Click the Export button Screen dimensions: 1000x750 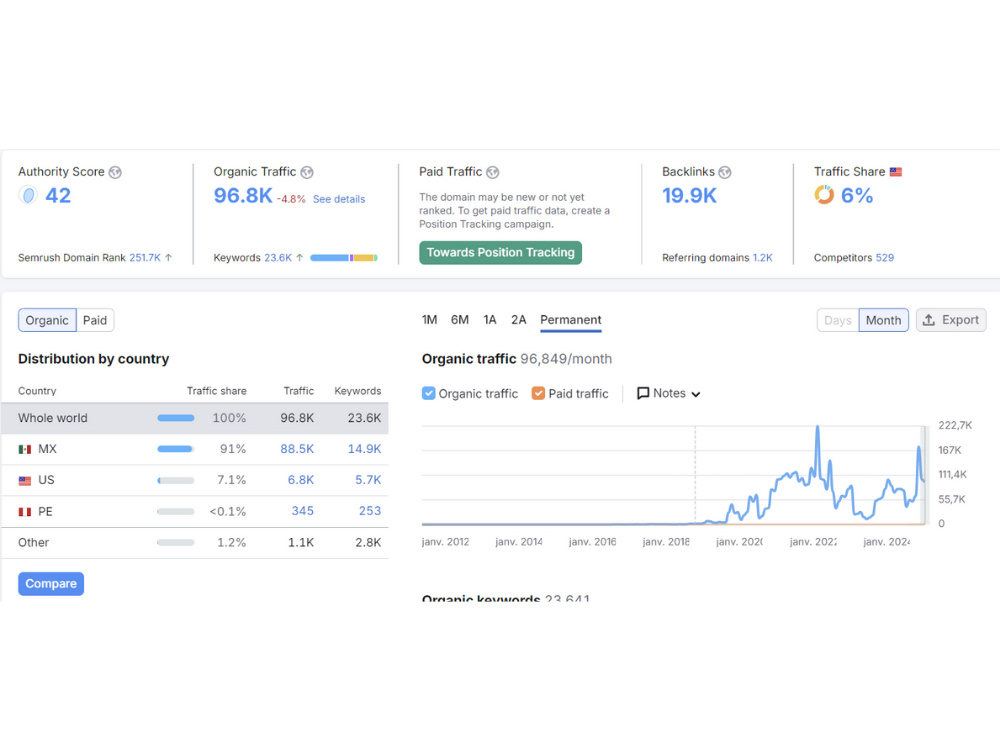pyautogui.click(x=951, y=320)
